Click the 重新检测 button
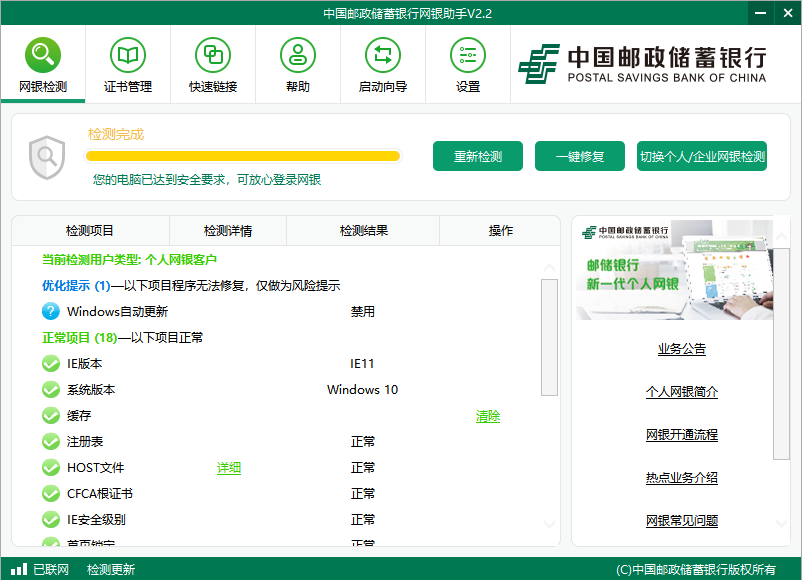Viewport: 802px width, 580px height. pos(478,156)
